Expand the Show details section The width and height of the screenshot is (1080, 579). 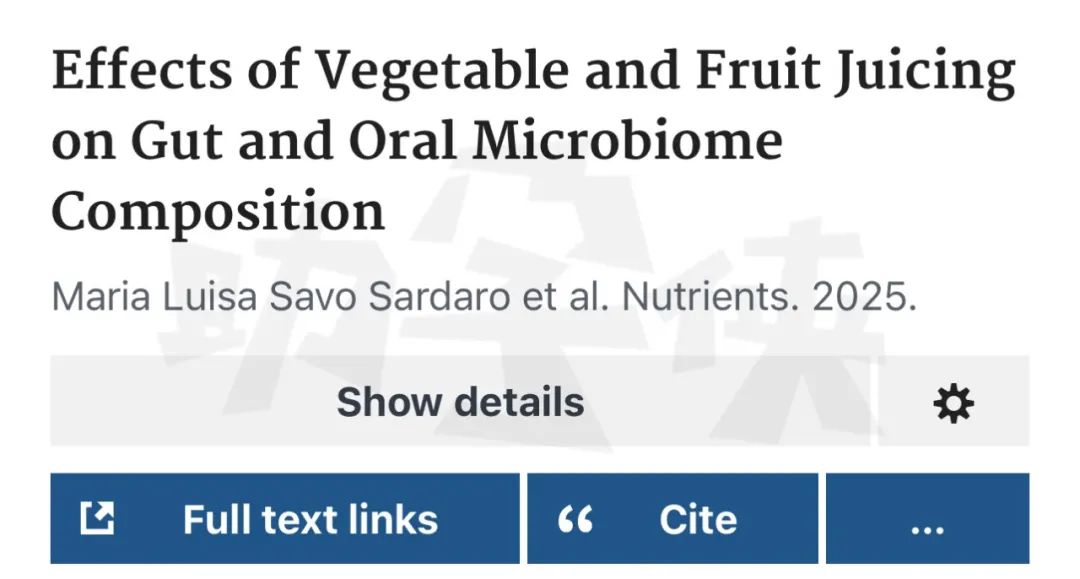[x=460, y=402]
